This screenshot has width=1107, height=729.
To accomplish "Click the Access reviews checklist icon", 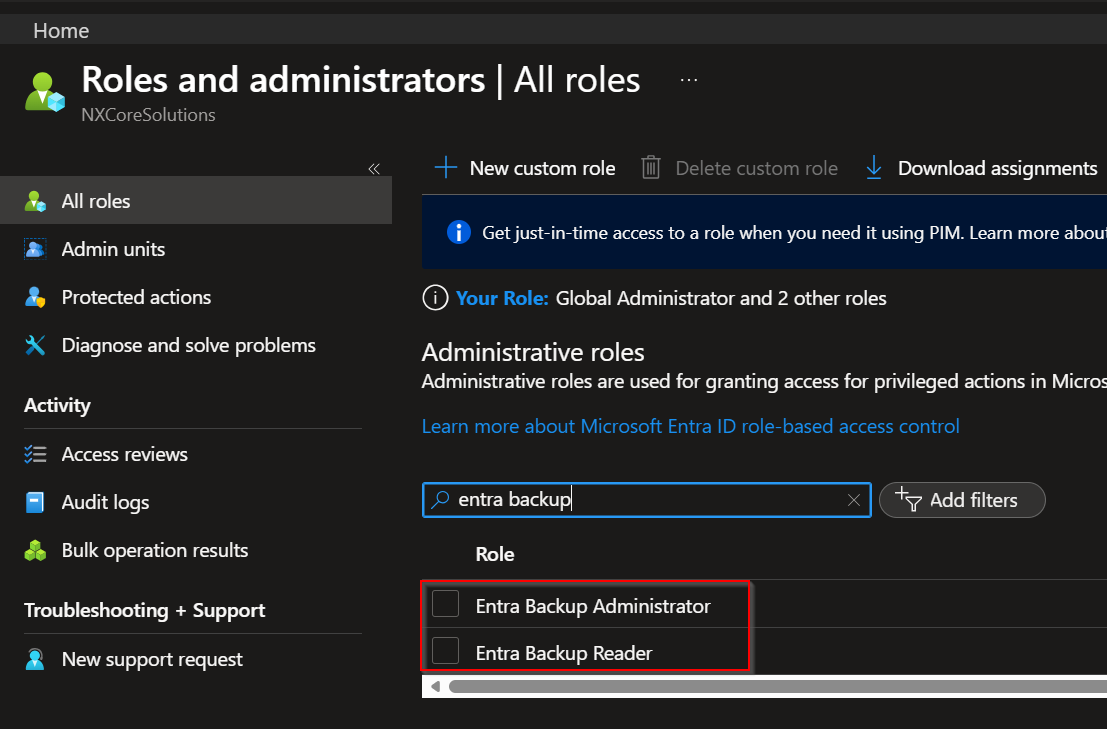I will pos(35,454).
